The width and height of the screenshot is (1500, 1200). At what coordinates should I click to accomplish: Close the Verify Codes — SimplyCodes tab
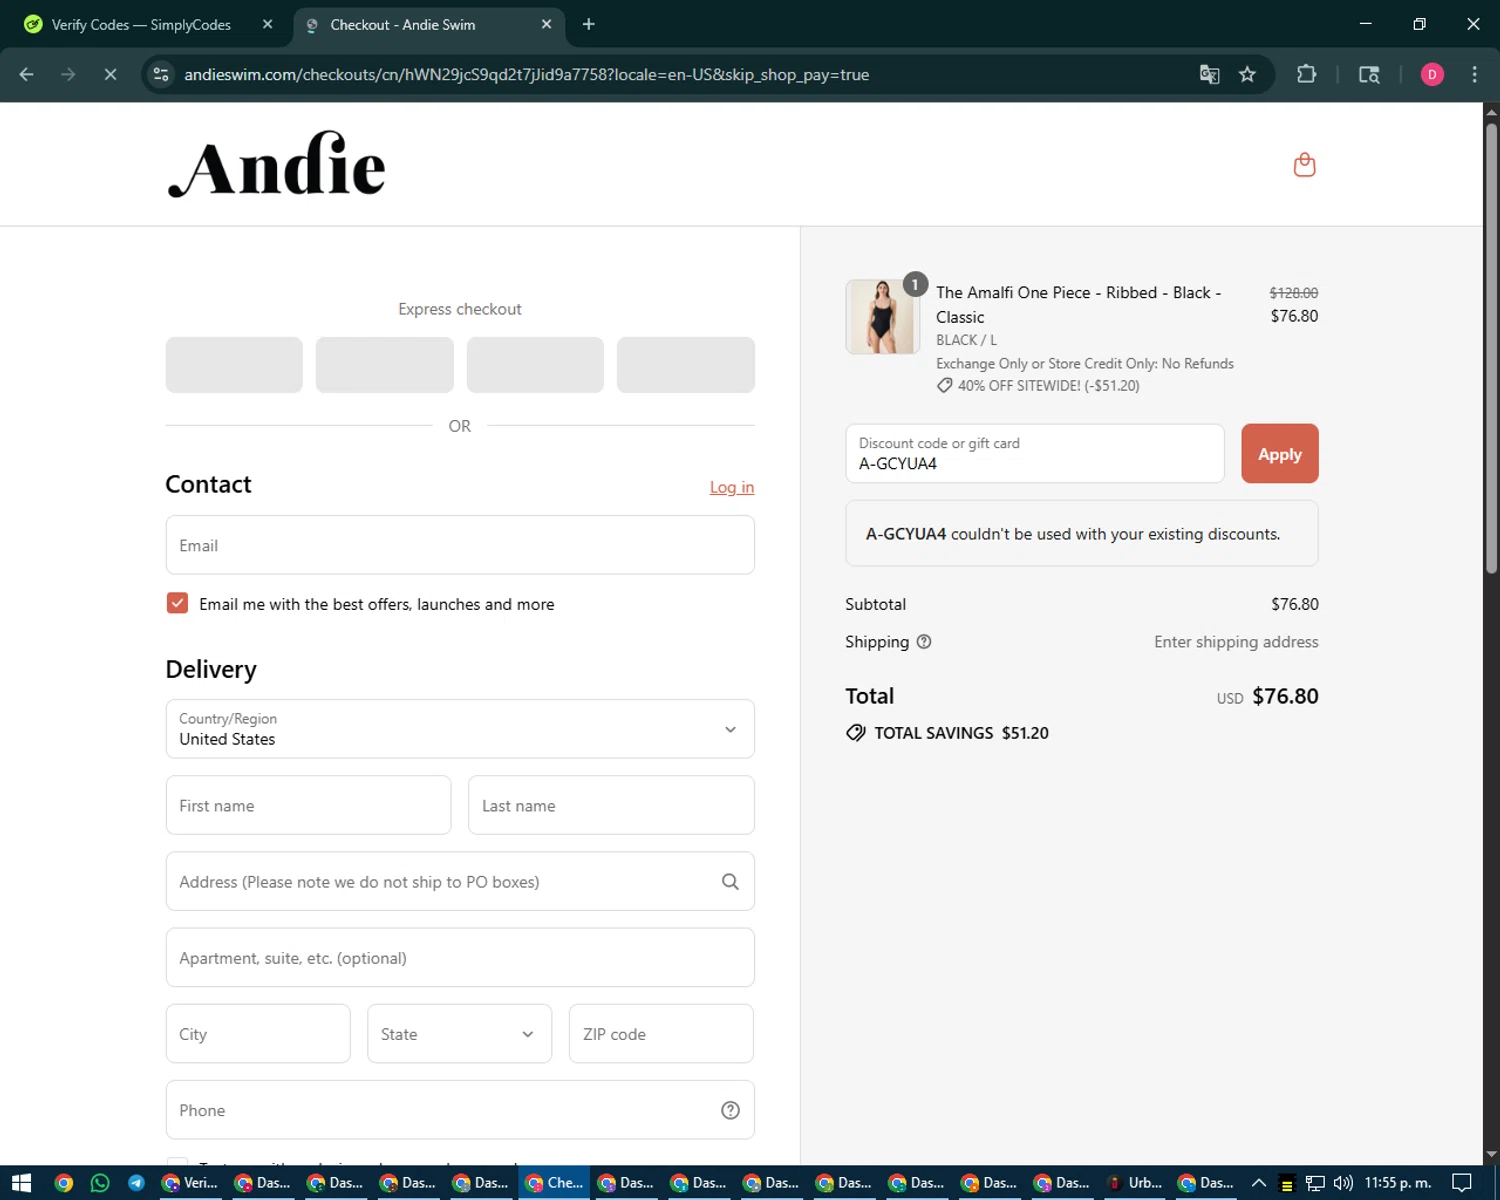[267, 24]
